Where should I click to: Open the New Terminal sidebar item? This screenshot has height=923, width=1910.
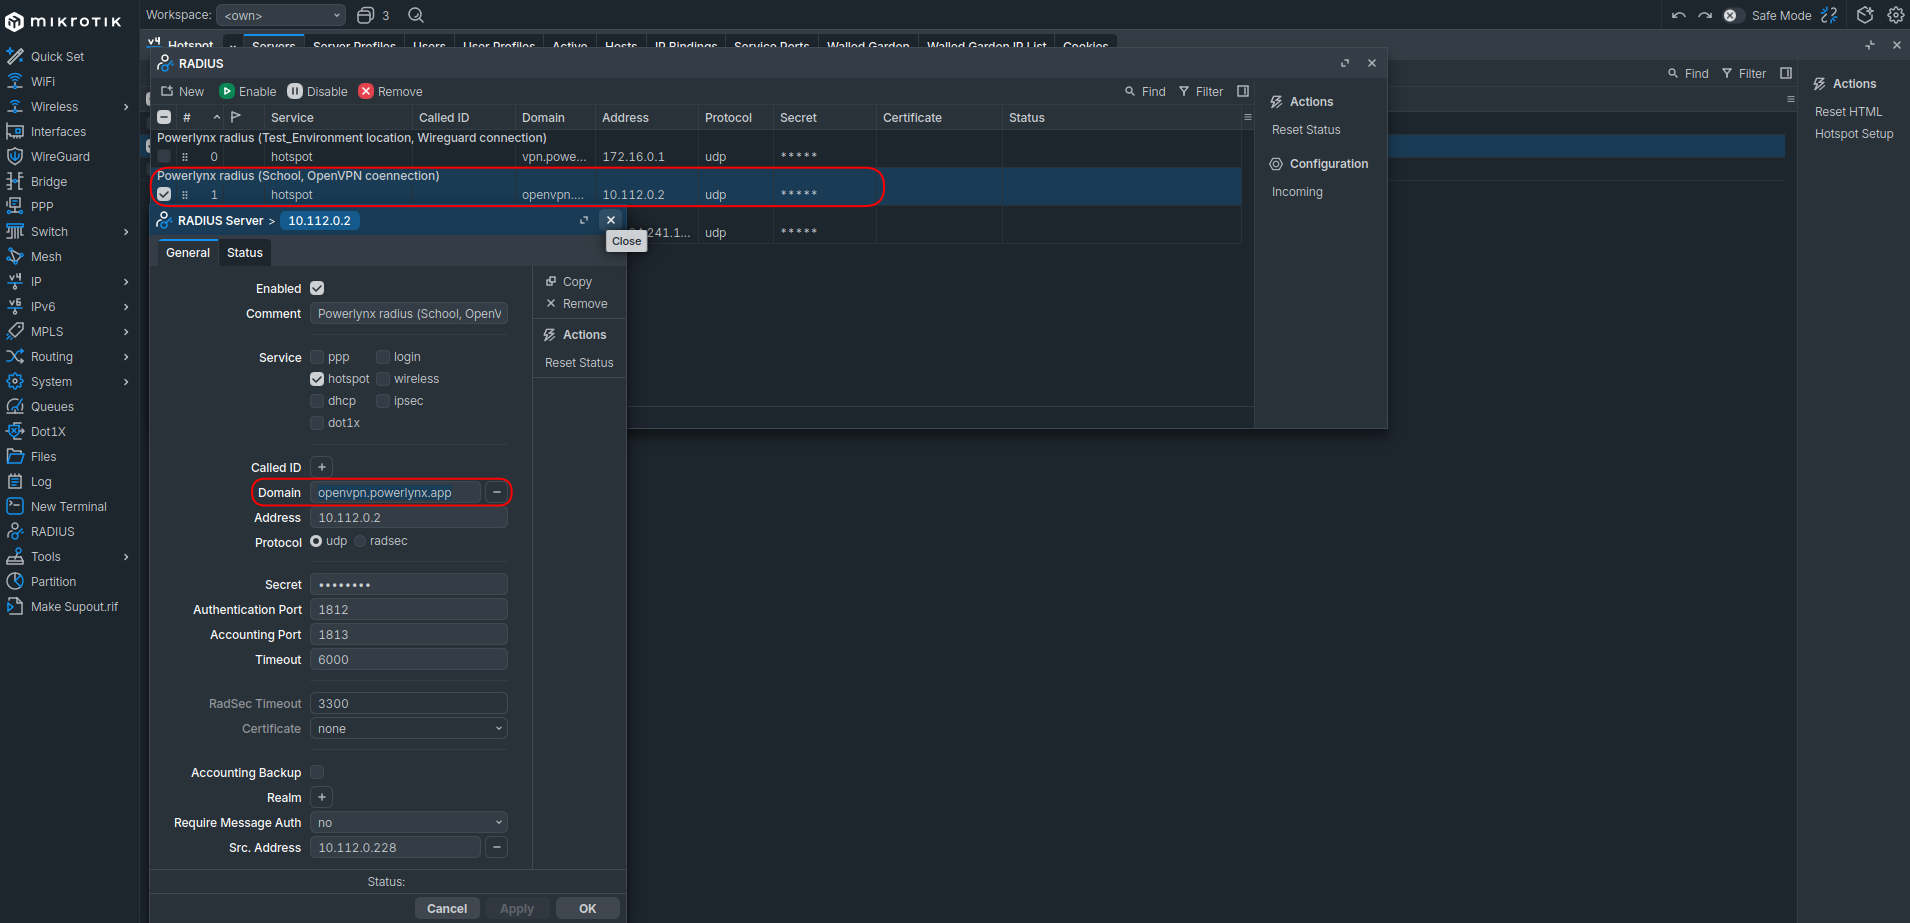click(x=68, y=507)
